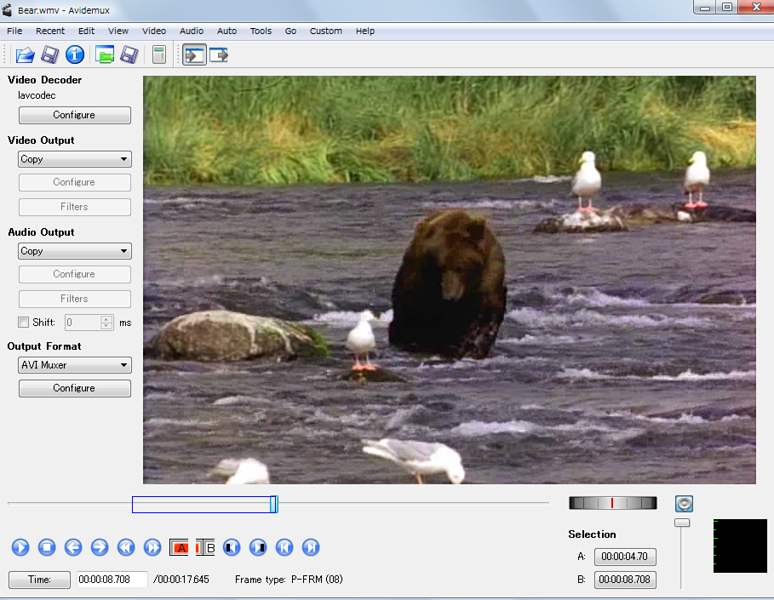Click Configure under Video Decoder

[74, 115]
